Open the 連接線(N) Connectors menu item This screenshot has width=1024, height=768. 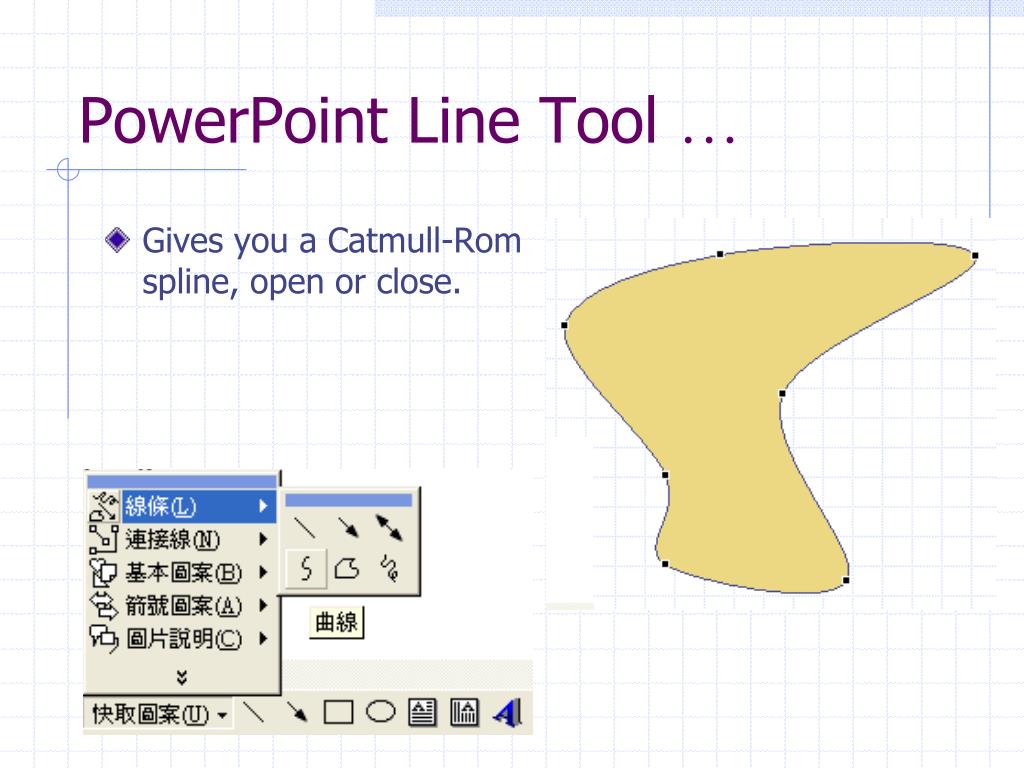pyautogui.click(x=182, y=539)
